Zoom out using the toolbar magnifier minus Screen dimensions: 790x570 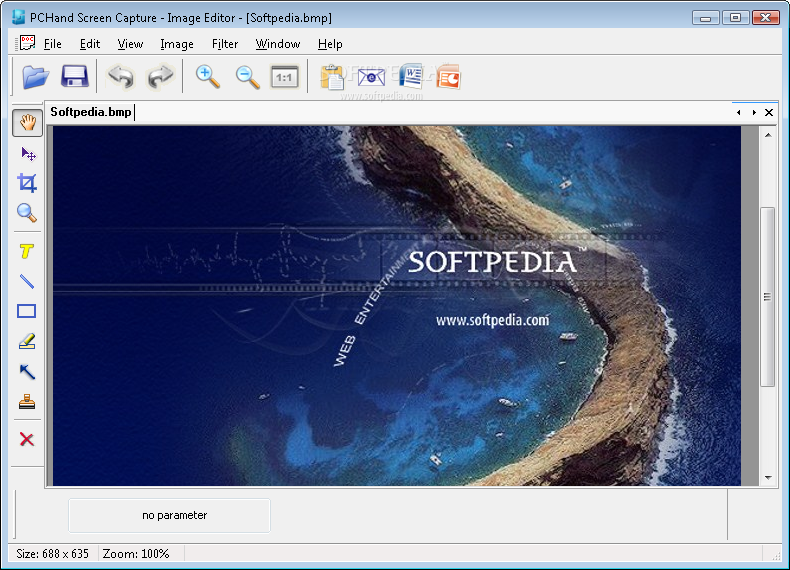click(247, 77)
